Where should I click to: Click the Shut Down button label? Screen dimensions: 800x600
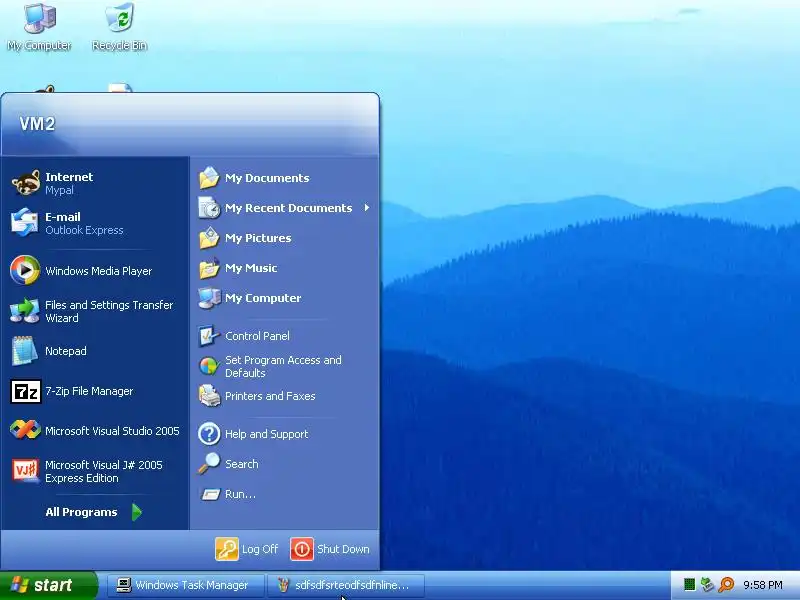(x=343, y=549)
